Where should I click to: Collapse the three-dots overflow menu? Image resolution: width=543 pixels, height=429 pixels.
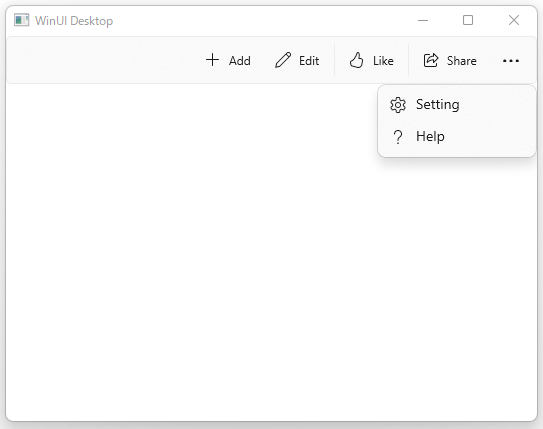click(511, 61)
